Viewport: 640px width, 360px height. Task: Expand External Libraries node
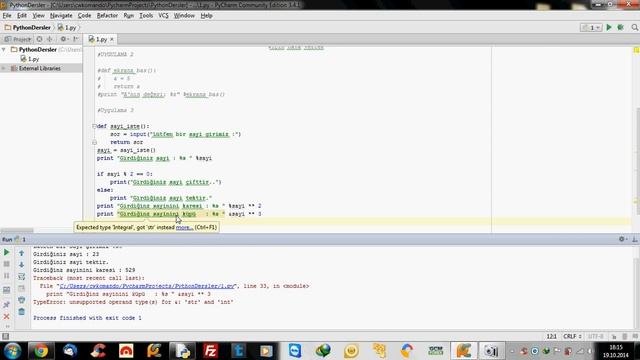(4, 68)
